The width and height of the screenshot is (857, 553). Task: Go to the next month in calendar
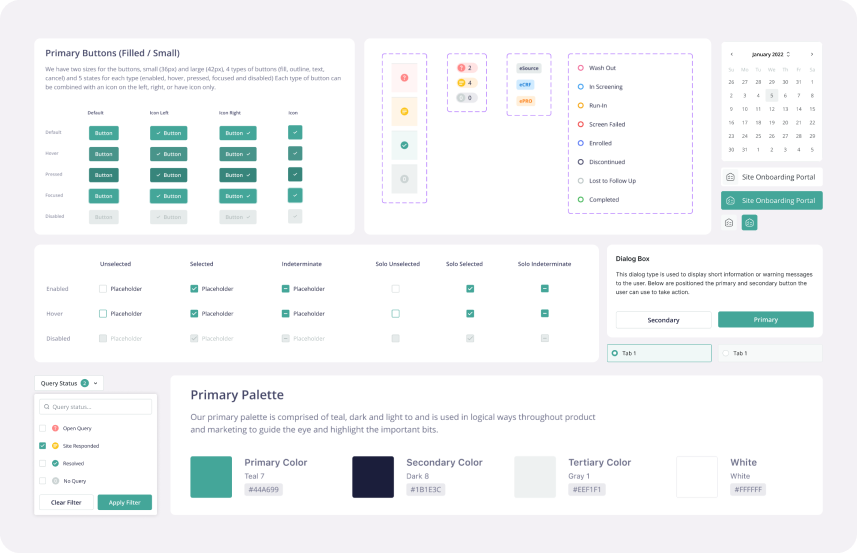811,54
